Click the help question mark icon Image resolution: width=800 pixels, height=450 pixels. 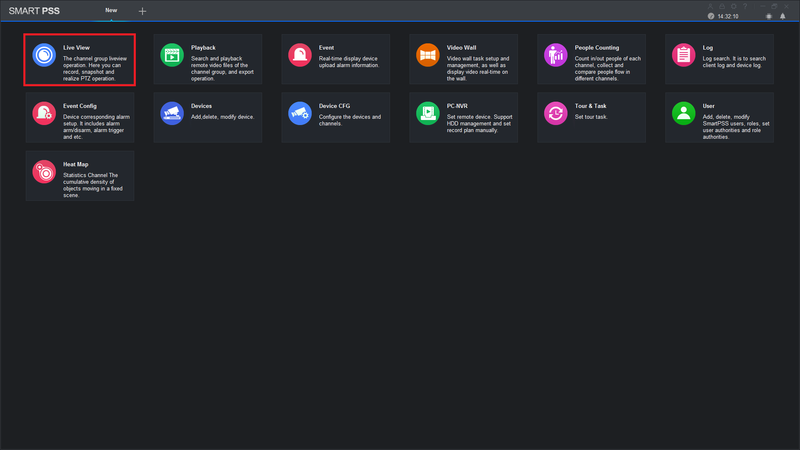pos(745,6)
